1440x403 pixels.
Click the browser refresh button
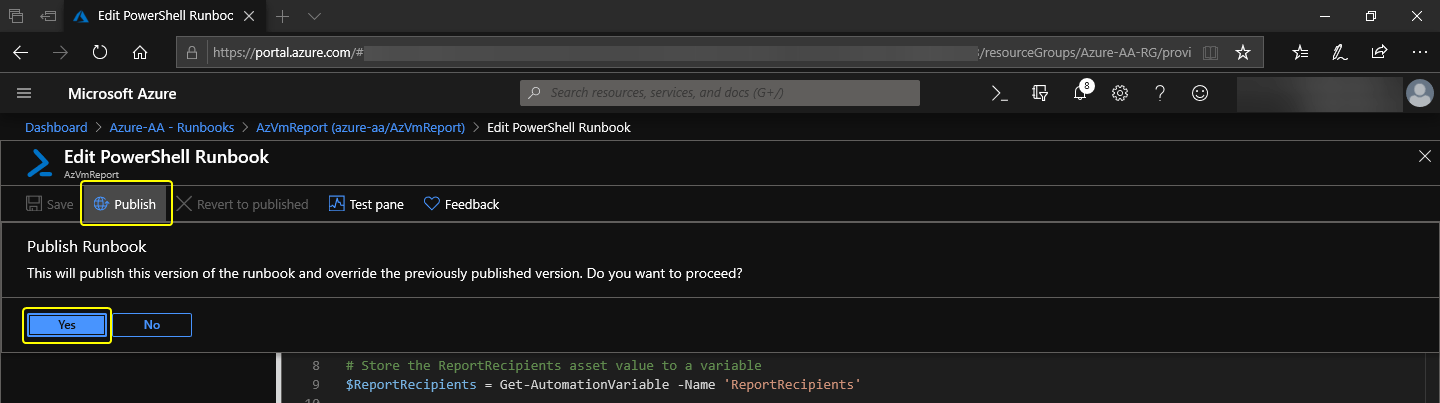pyautogui.click(x=100, y=52)
